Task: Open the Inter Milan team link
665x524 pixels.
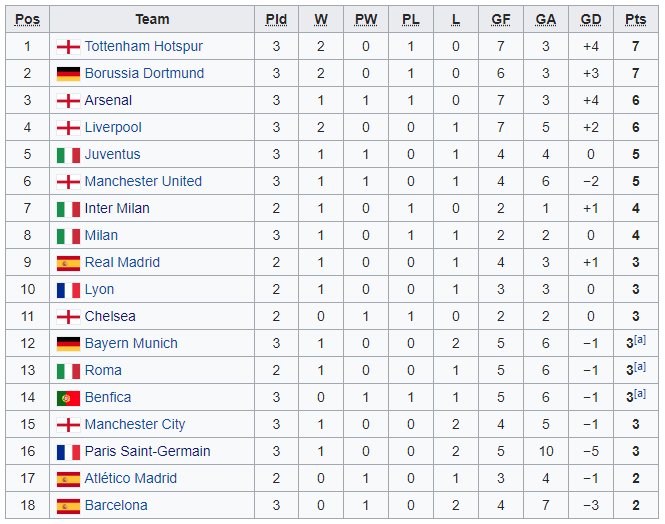Action: (x=117, y=208)
